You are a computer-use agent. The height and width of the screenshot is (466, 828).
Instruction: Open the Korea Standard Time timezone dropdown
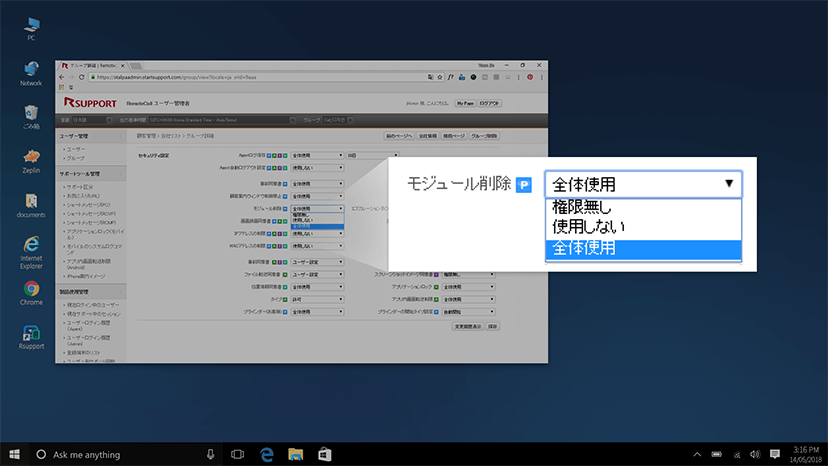point(222,120)
